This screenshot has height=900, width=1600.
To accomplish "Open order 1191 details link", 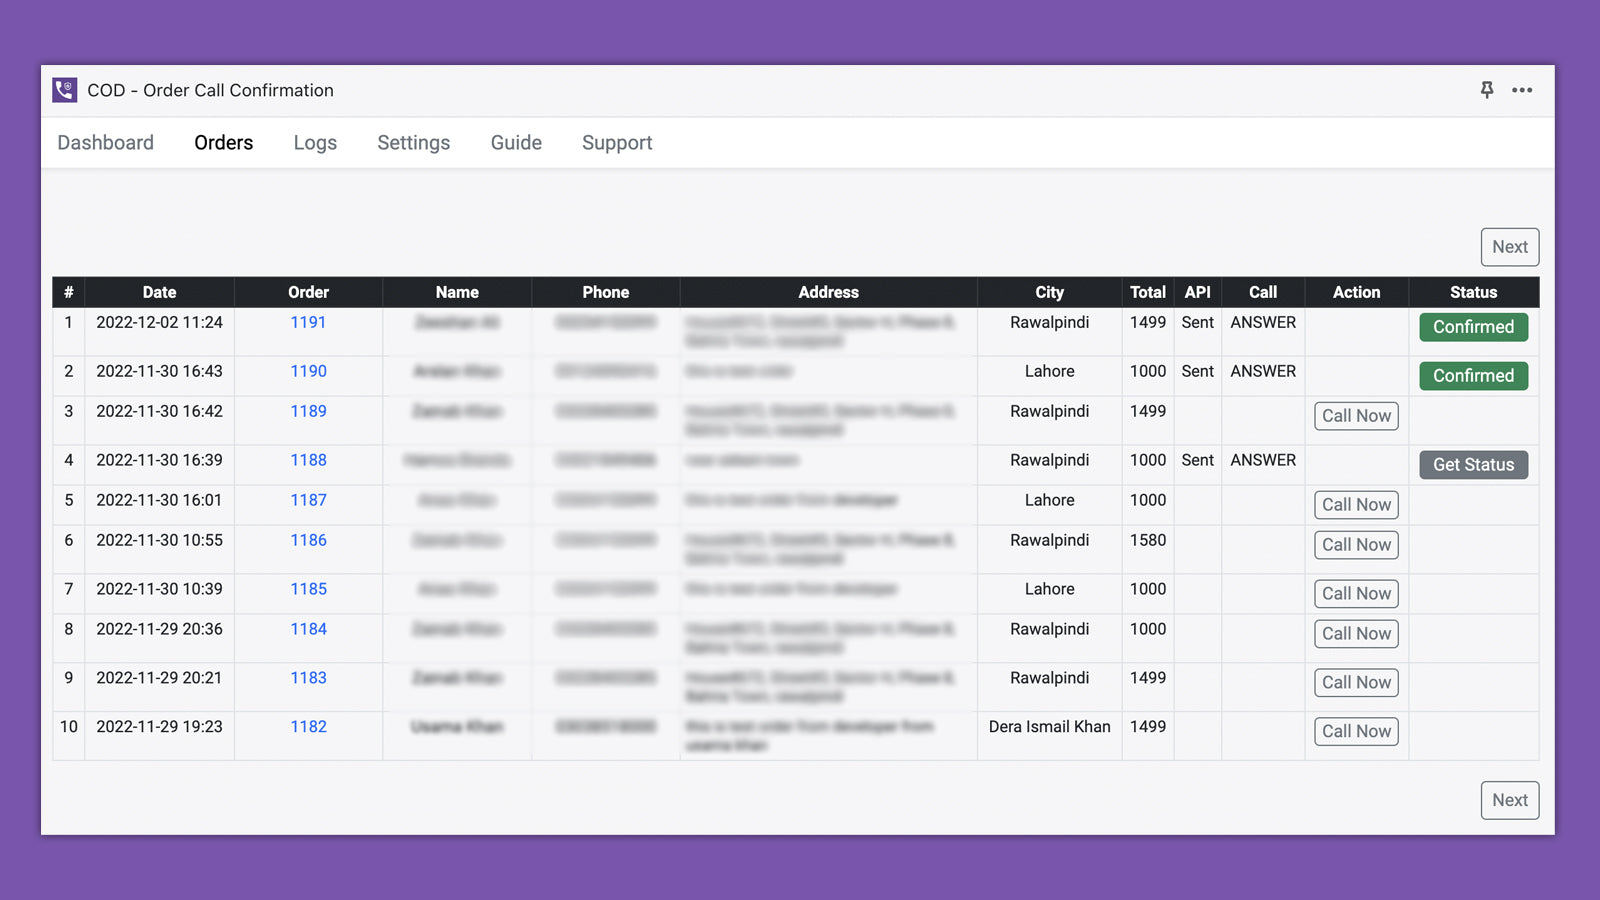I will point(308,322).
